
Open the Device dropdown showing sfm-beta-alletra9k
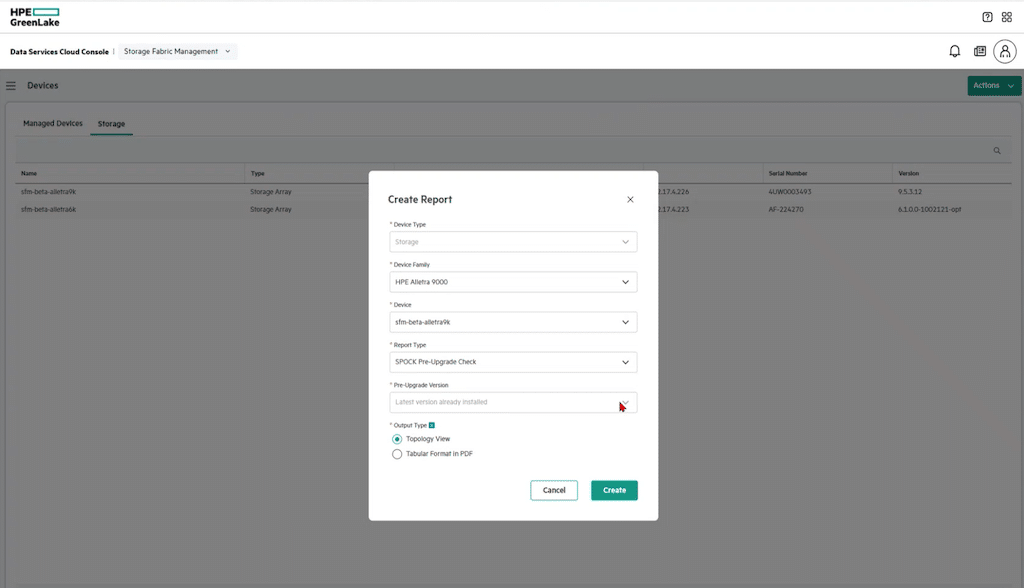(513, 322)
